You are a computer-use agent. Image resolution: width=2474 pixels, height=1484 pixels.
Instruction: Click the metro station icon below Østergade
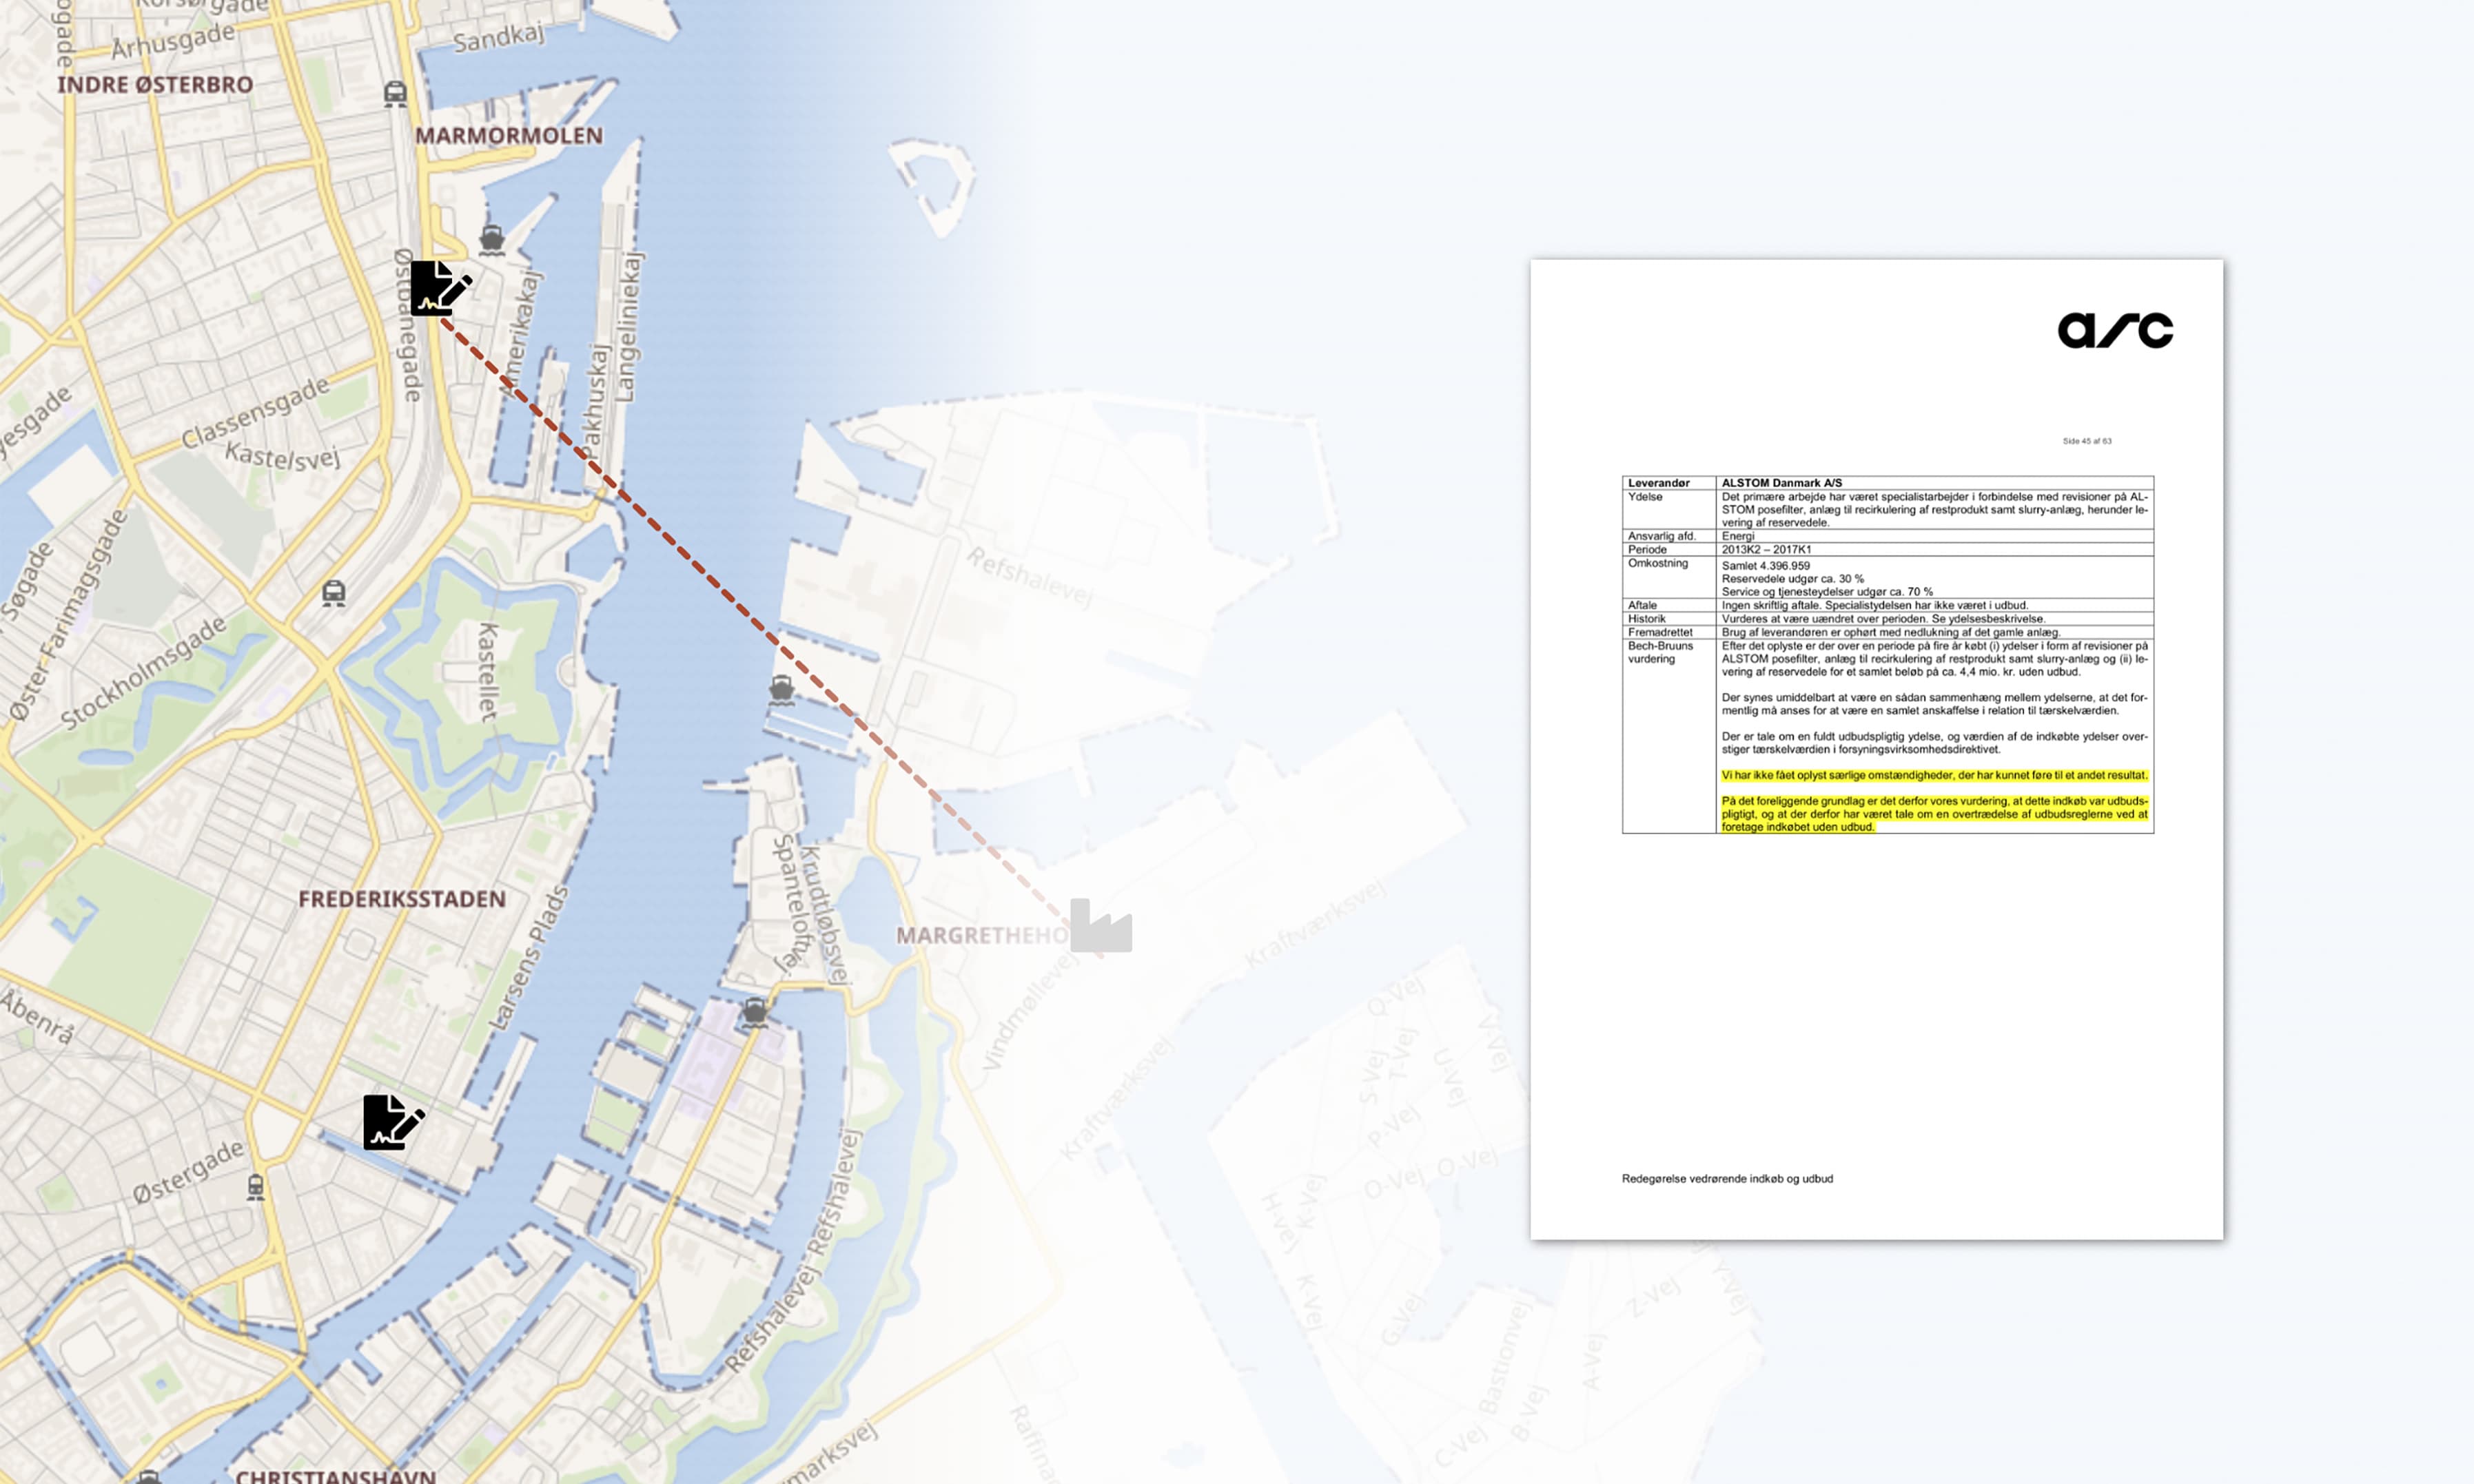[256, 1187]
